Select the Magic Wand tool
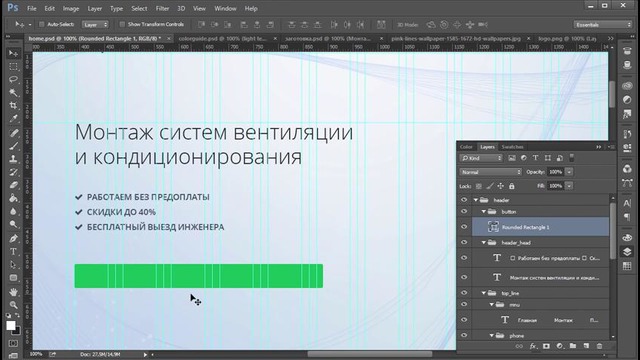 (x=13, y=93)
